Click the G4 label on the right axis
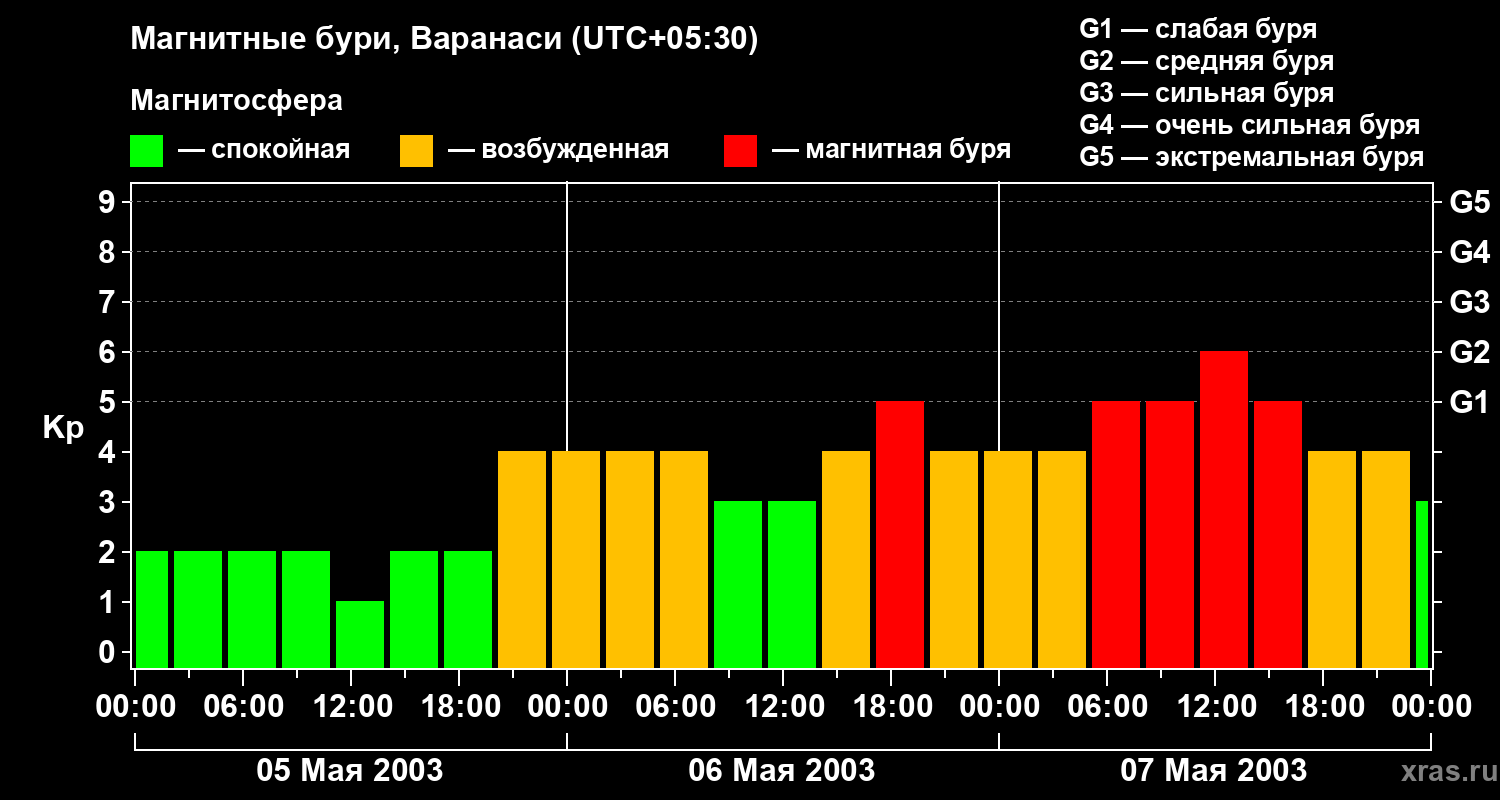Viewport: 1500px width, 800px height. click(x=1469, y=252)
